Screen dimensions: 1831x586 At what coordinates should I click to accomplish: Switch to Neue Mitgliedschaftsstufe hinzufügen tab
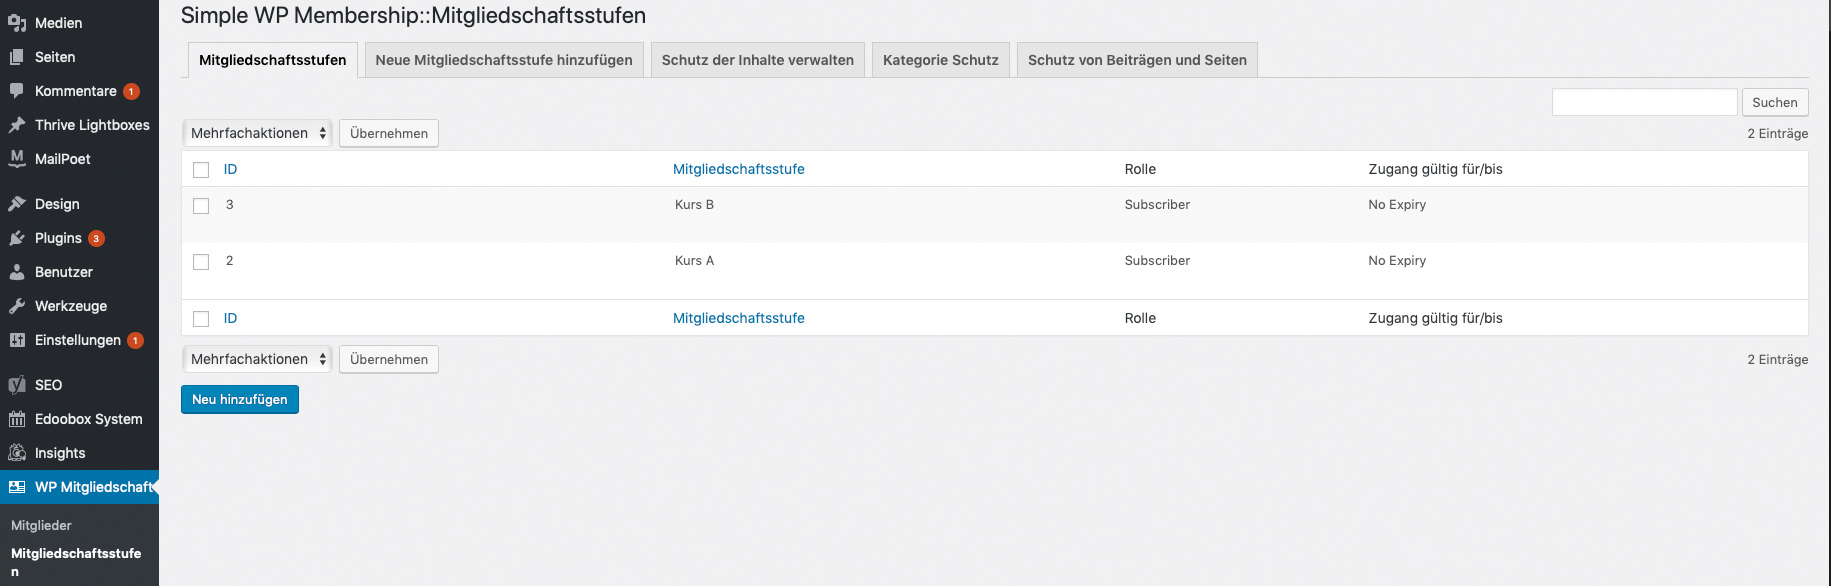point(504,60)
